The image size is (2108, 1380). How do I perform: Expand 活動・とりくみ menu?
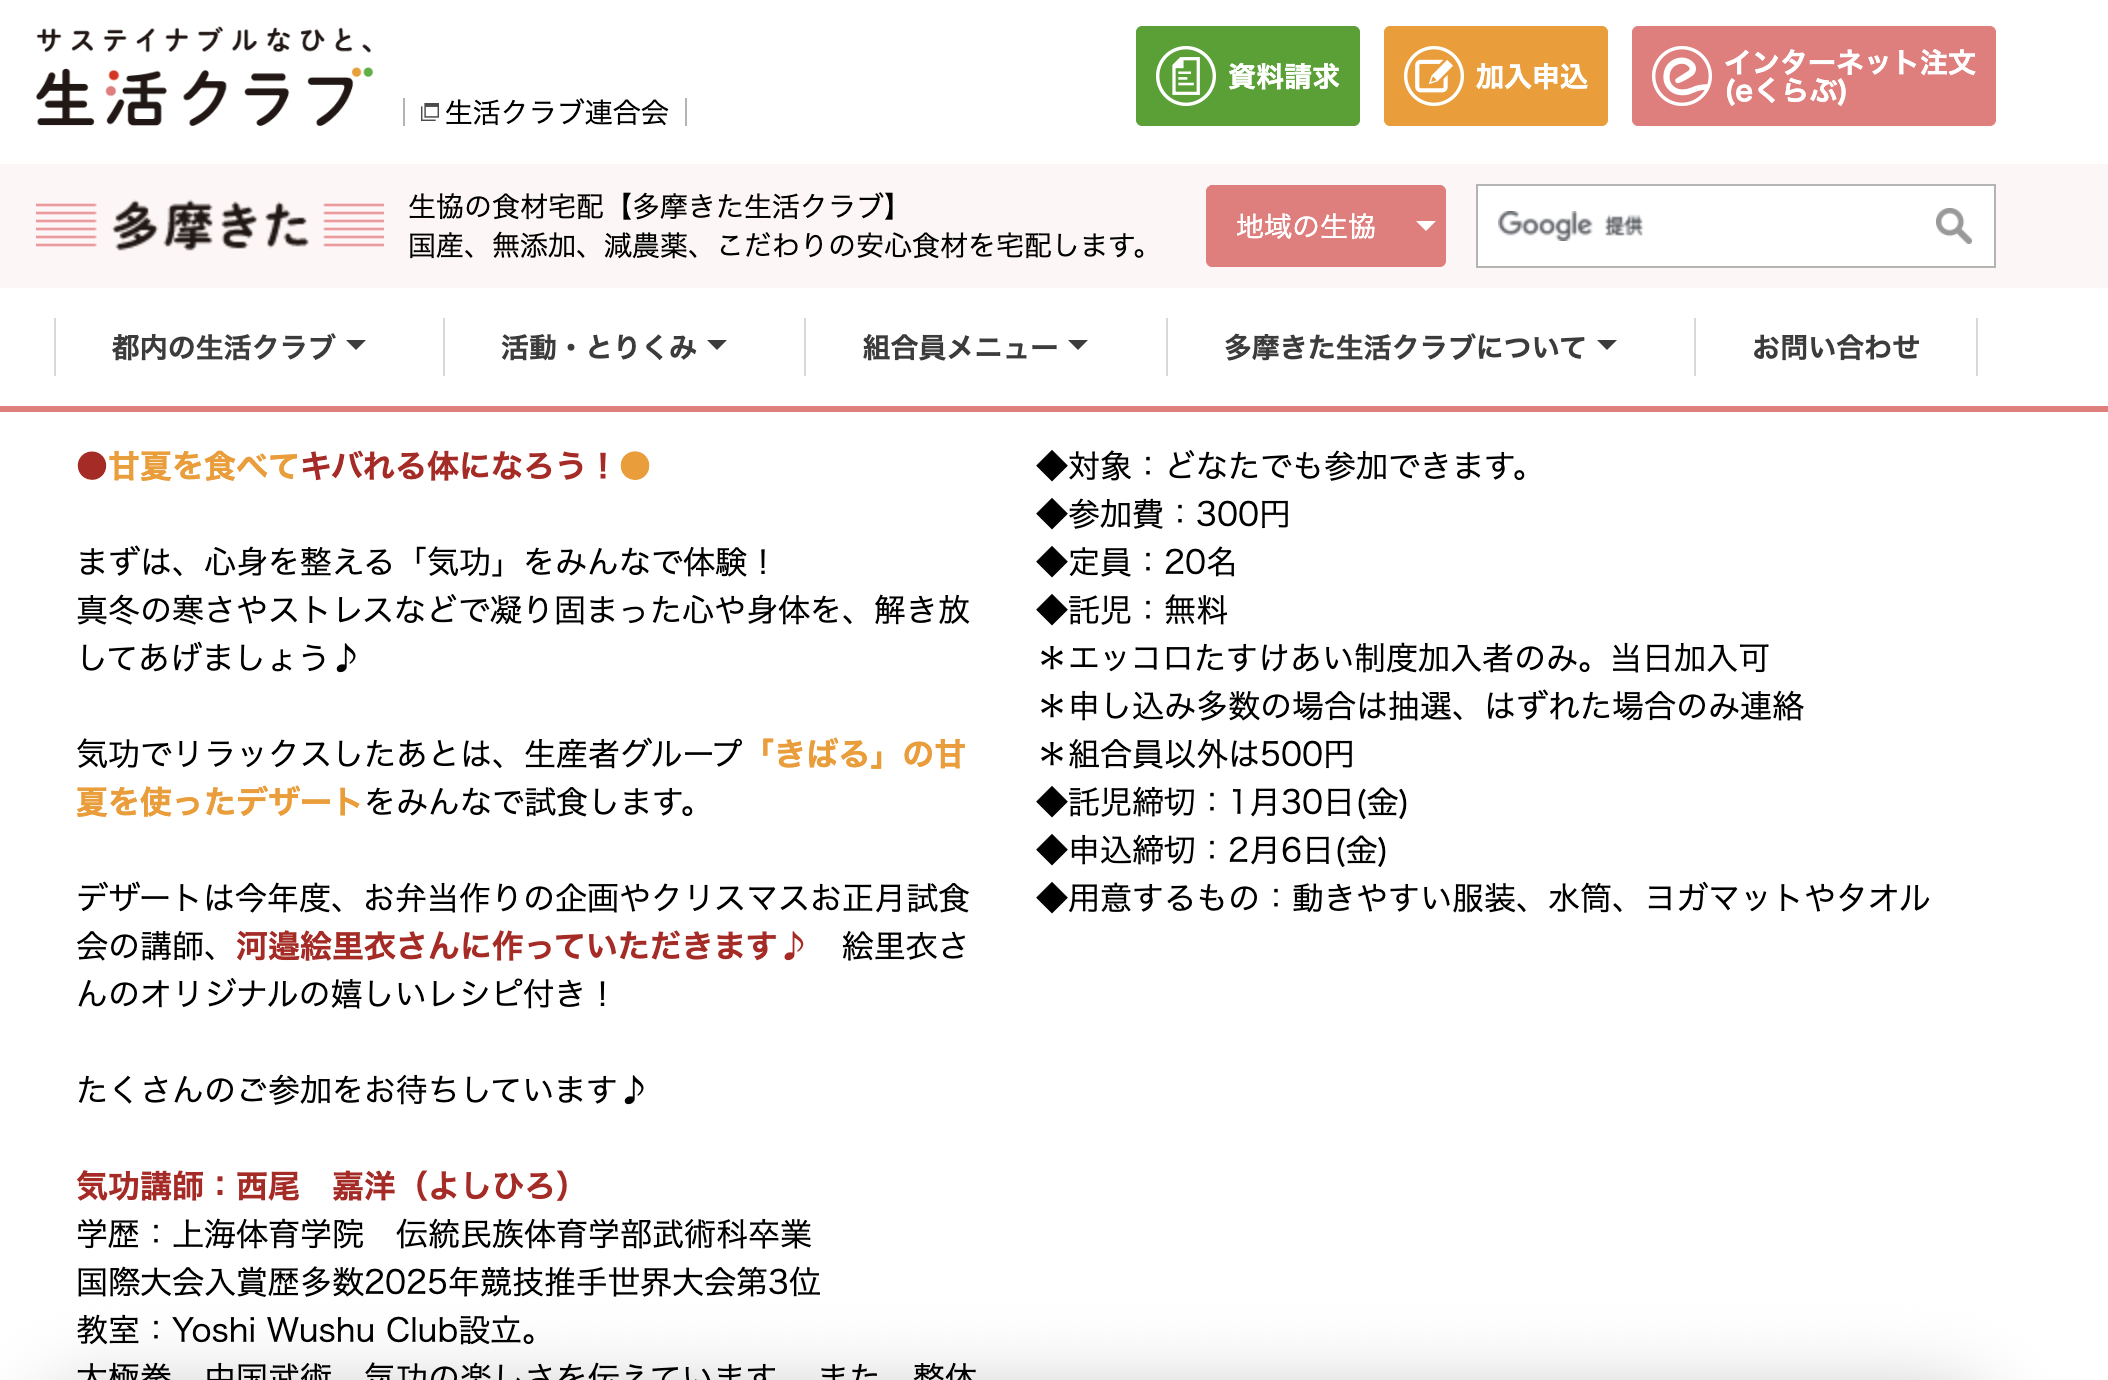pyautogui.click(x=613, y=347)
